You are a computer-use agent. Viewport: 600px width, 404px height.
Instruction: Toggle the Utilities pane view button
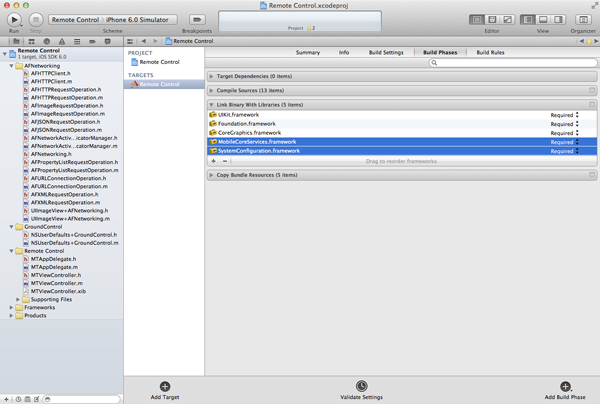tap(558, 20)
